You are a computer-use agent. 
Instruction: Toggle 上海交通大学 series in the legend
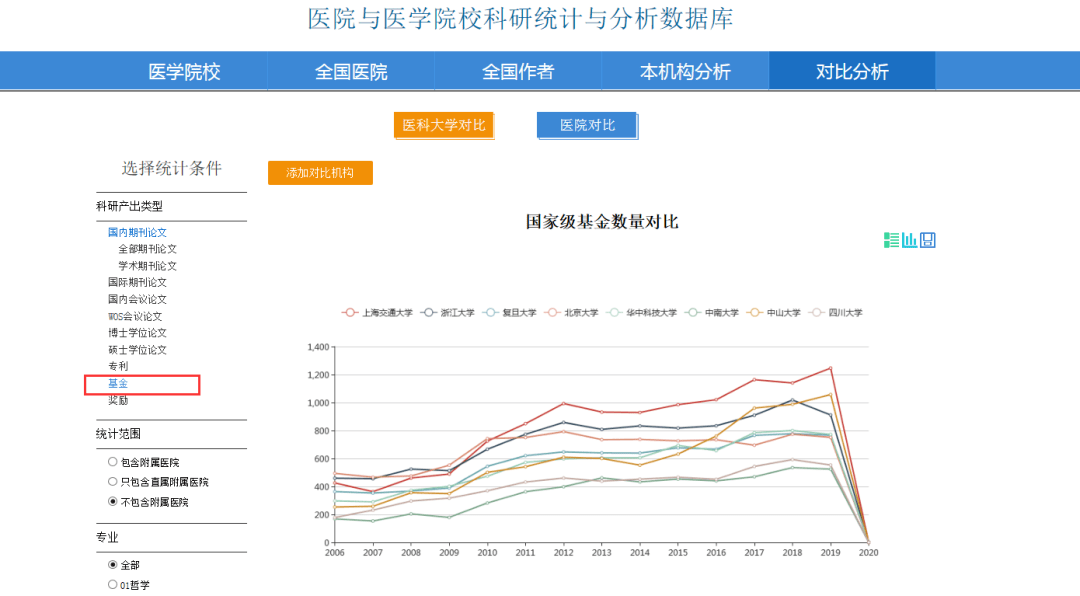click(x=387, y=311)
